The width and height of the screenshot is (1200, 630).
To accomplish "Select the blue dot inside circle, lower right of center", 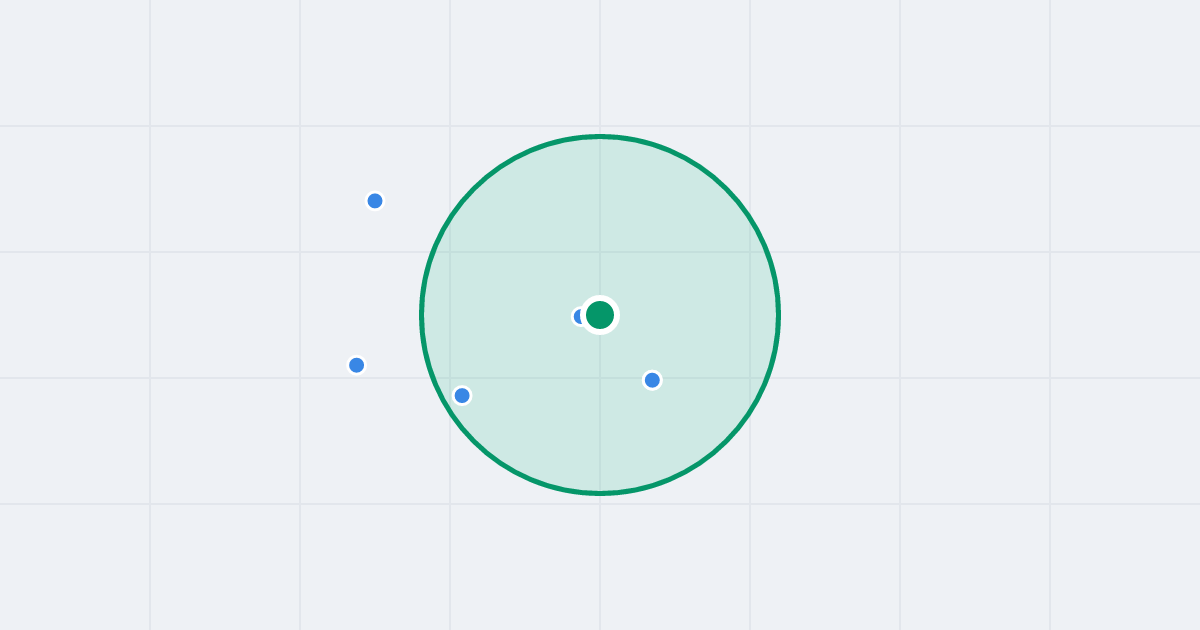I will [x=652, y=380].
